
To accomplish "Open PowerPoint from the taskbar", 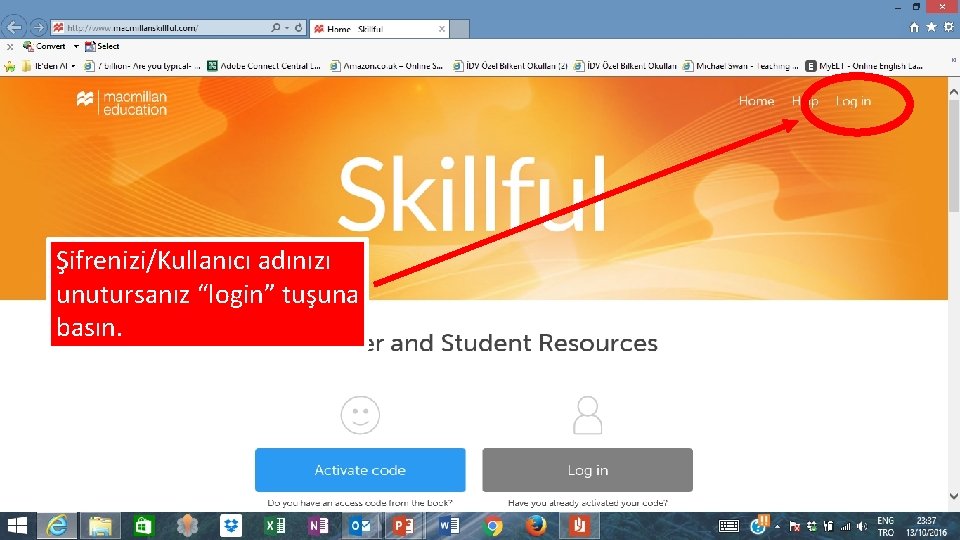I will (x=403, y=526).
